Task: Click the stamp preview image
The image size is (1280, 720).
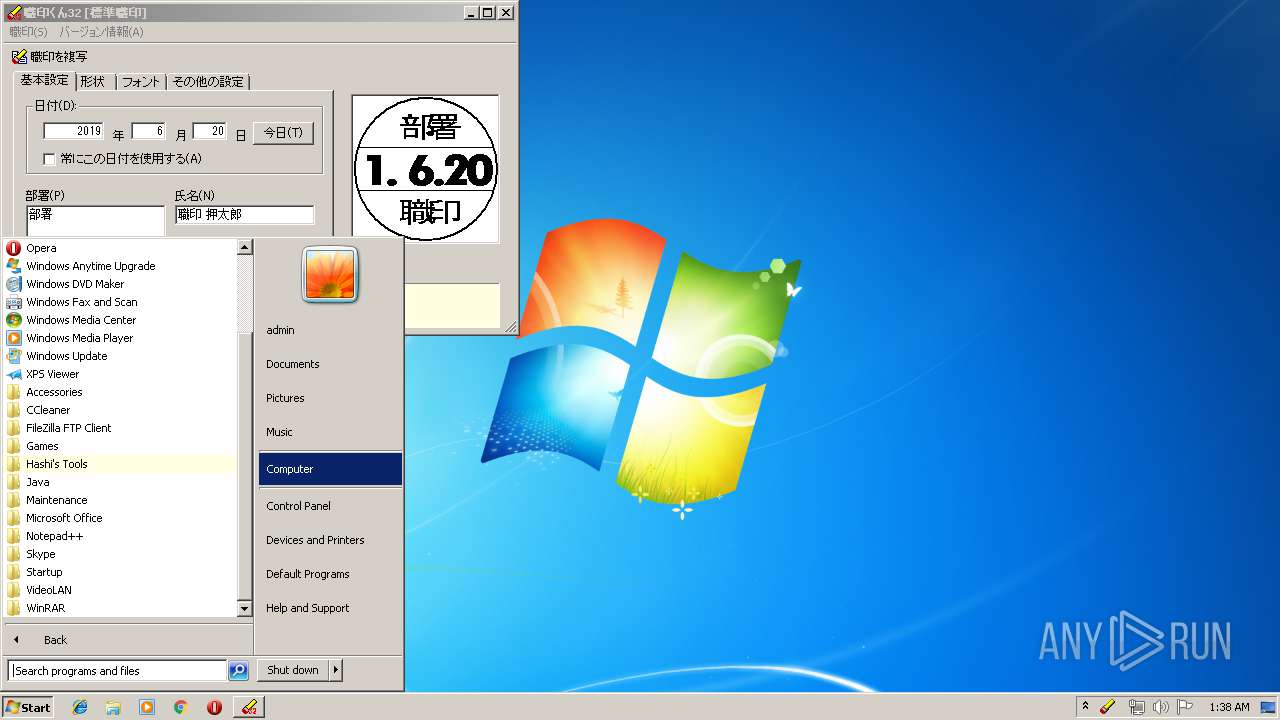Action: click(x=426, y=168)
